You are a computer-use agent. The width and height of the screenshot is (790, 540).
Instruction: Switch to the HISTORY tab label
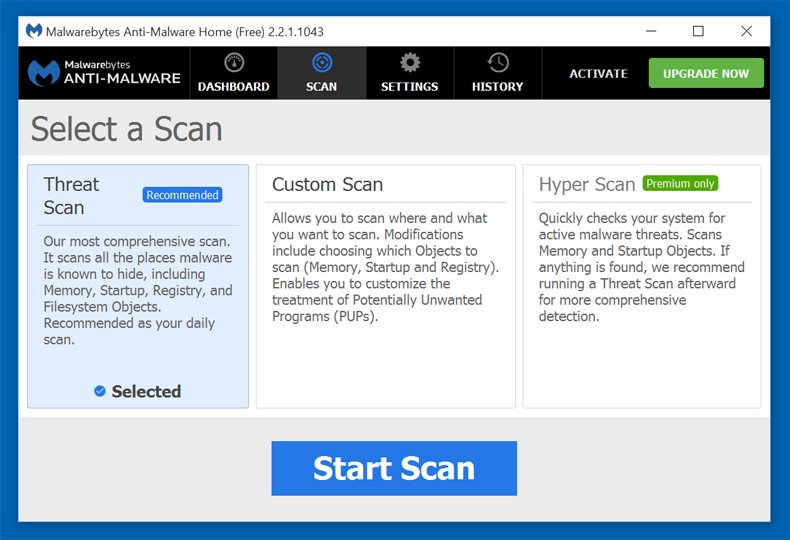pyautogui.click(x=497, y=87)
